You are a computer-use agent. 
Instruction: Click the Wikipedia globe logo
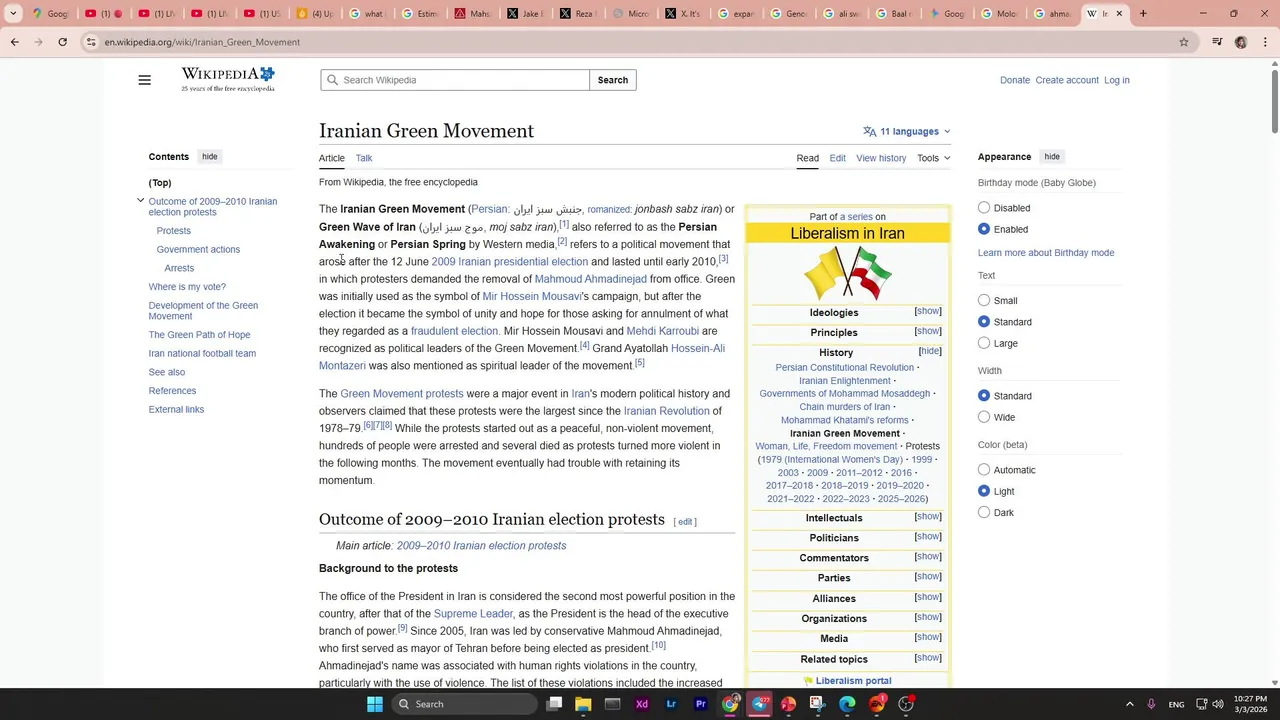[228, 79]
